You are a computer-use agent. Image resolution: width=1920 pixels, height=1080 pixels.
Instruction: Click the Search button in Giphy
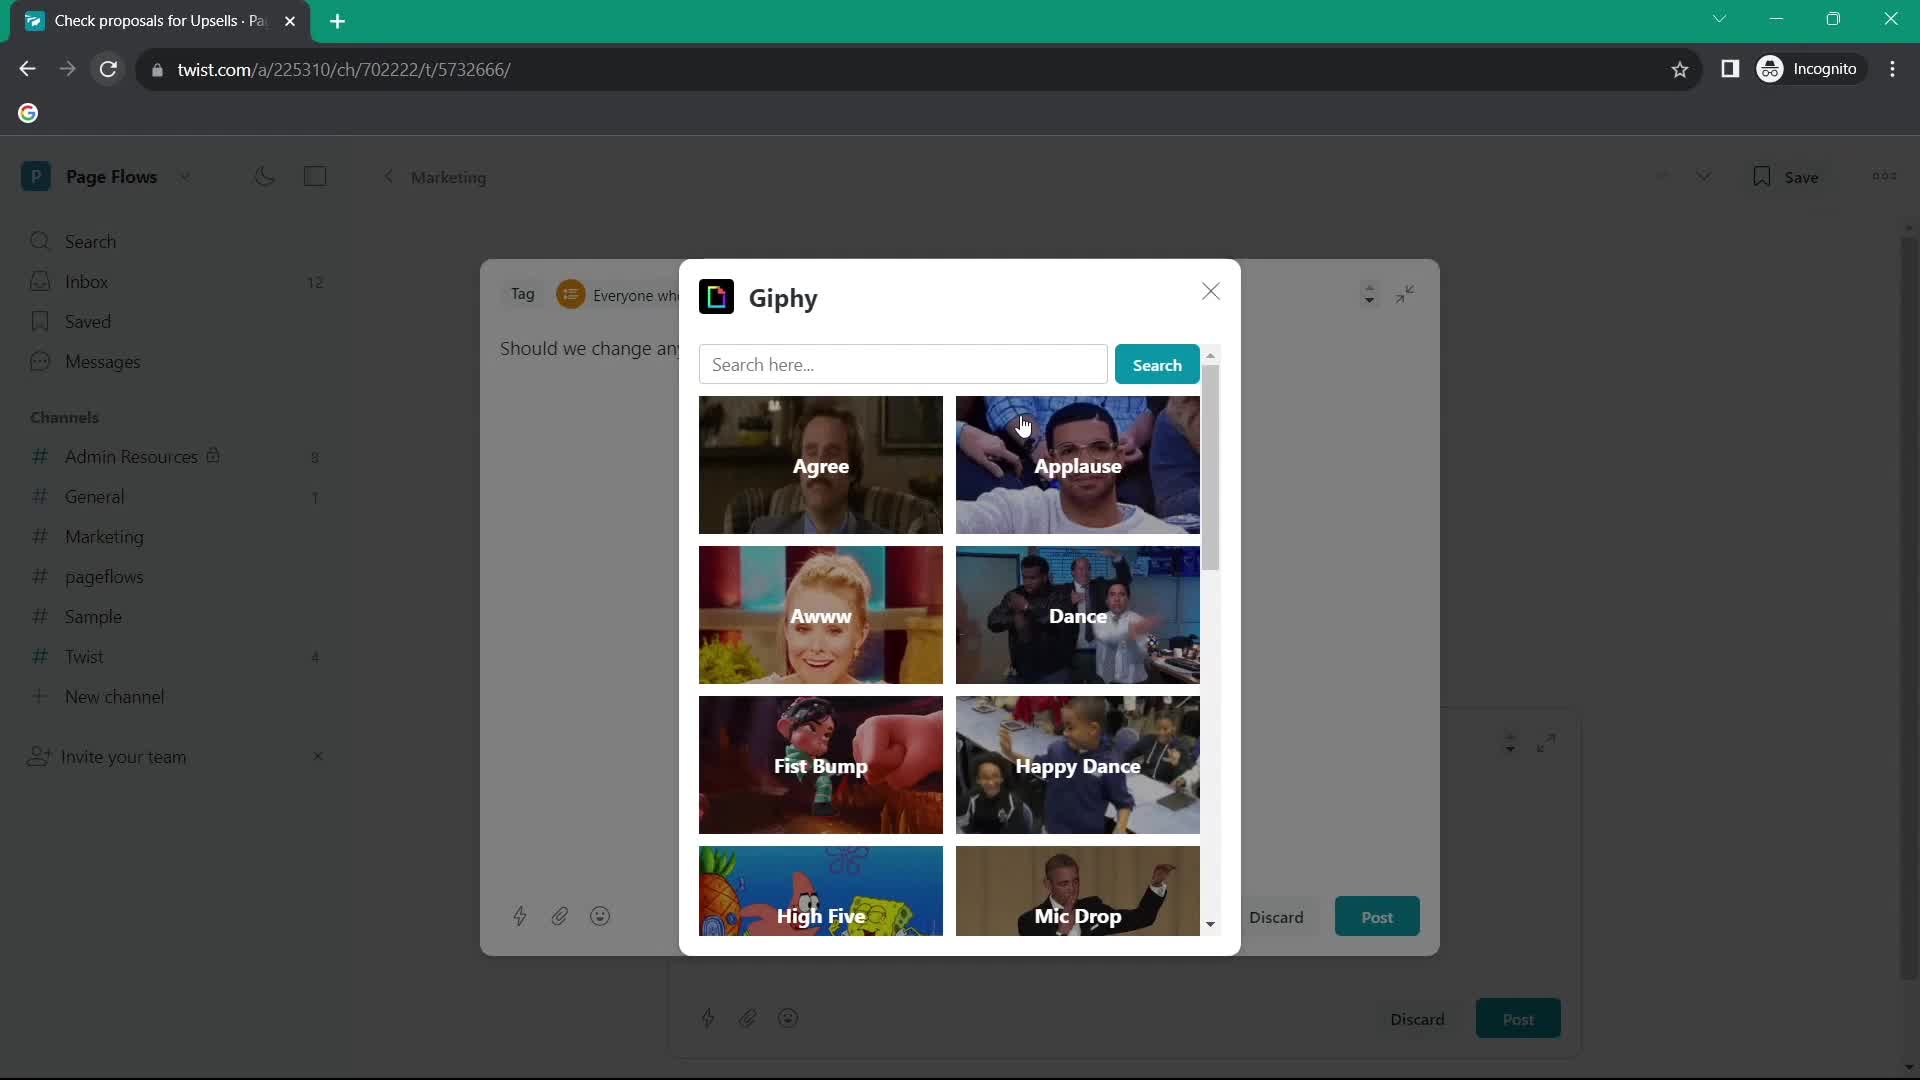(x=1156, y=364)
